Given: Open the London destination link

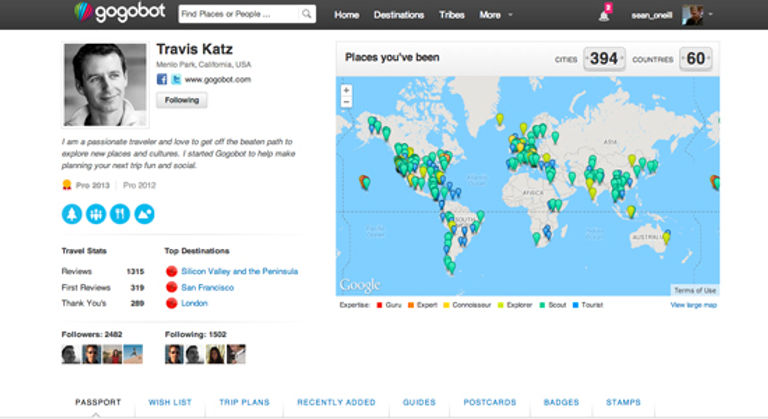Looking at the screenshot, I should click(194, 303).
